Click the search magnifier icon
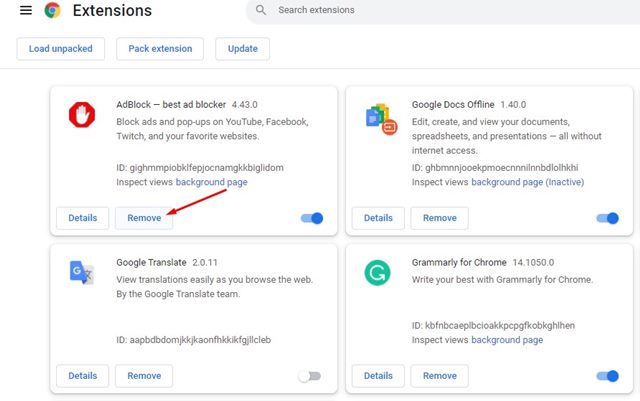640x401 pixels. point(261,10)
